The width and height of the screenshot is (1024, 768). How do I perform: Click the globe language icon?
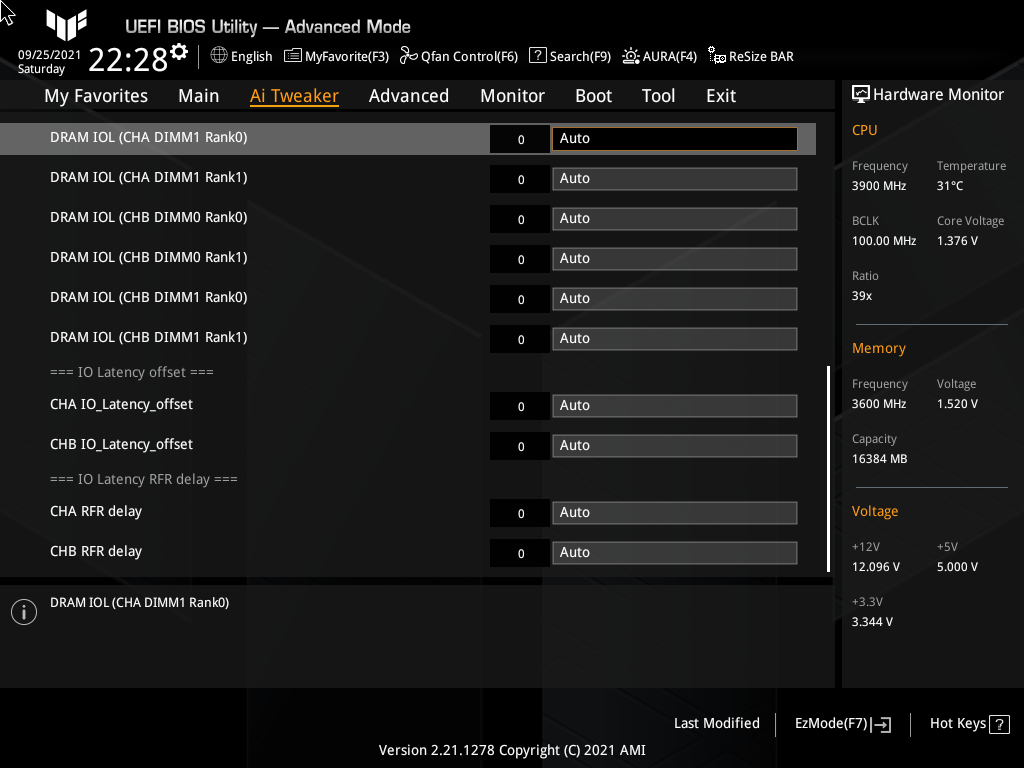(219, 56)
